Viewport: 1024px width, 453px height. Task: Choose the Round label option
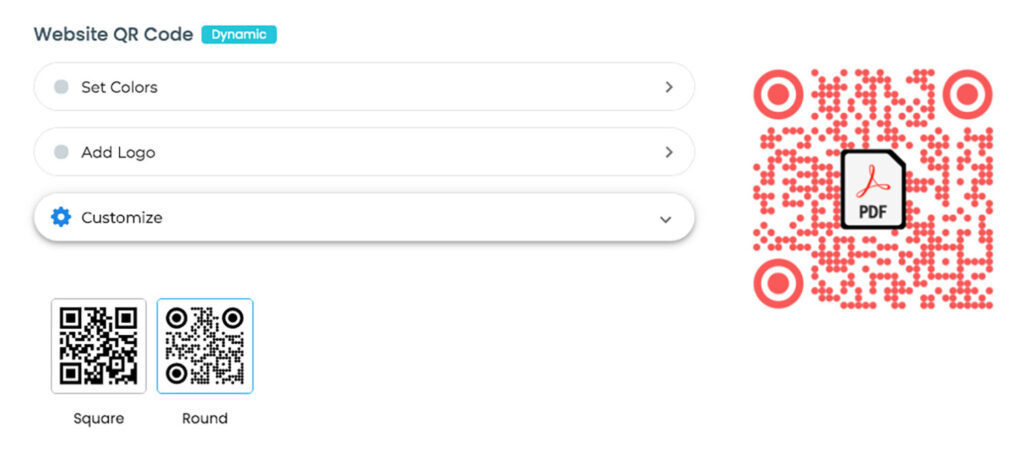pos(205,418)
